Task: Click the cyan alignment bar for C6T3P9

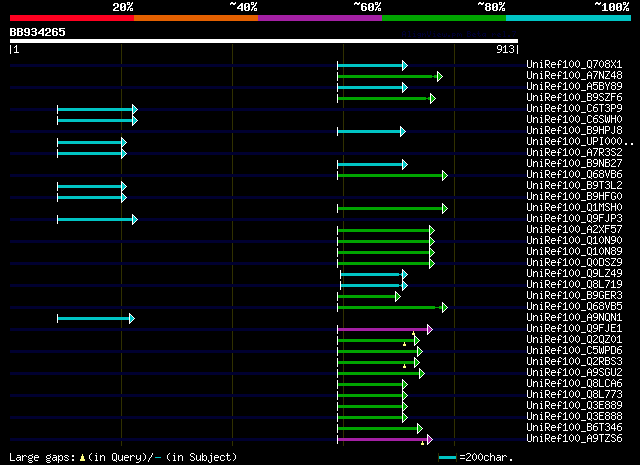Action: (98, 109)
